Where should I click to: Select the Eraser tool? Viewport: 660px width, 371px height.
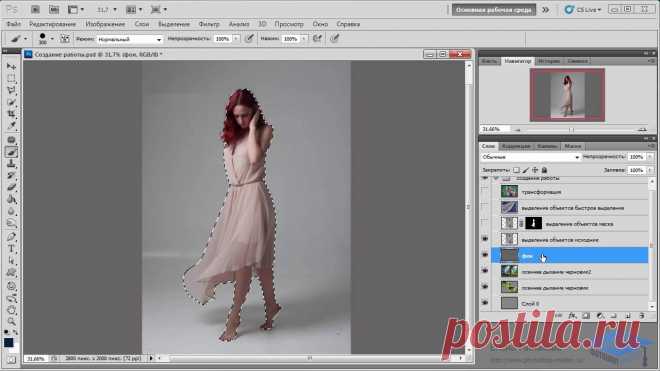click(11, 187)
